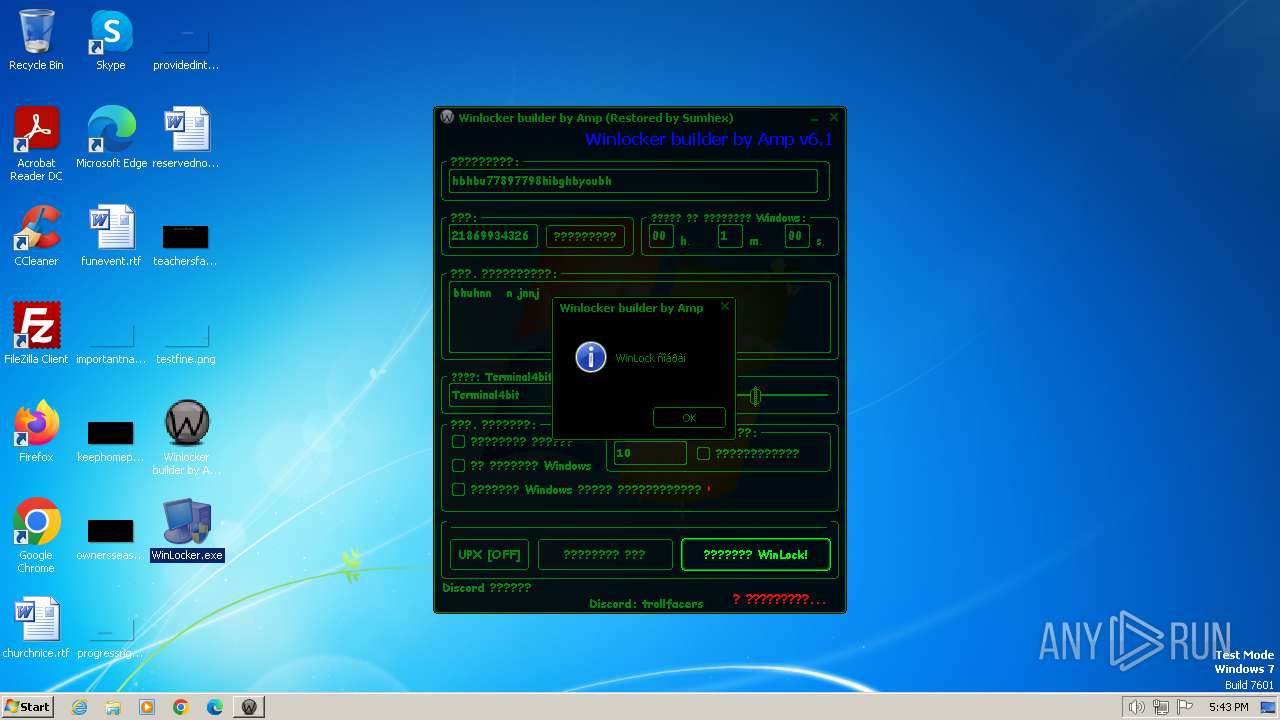Open the Windows Media Player taskbar icon
This screenshot has height=720, width=1280.
(147, 707)
